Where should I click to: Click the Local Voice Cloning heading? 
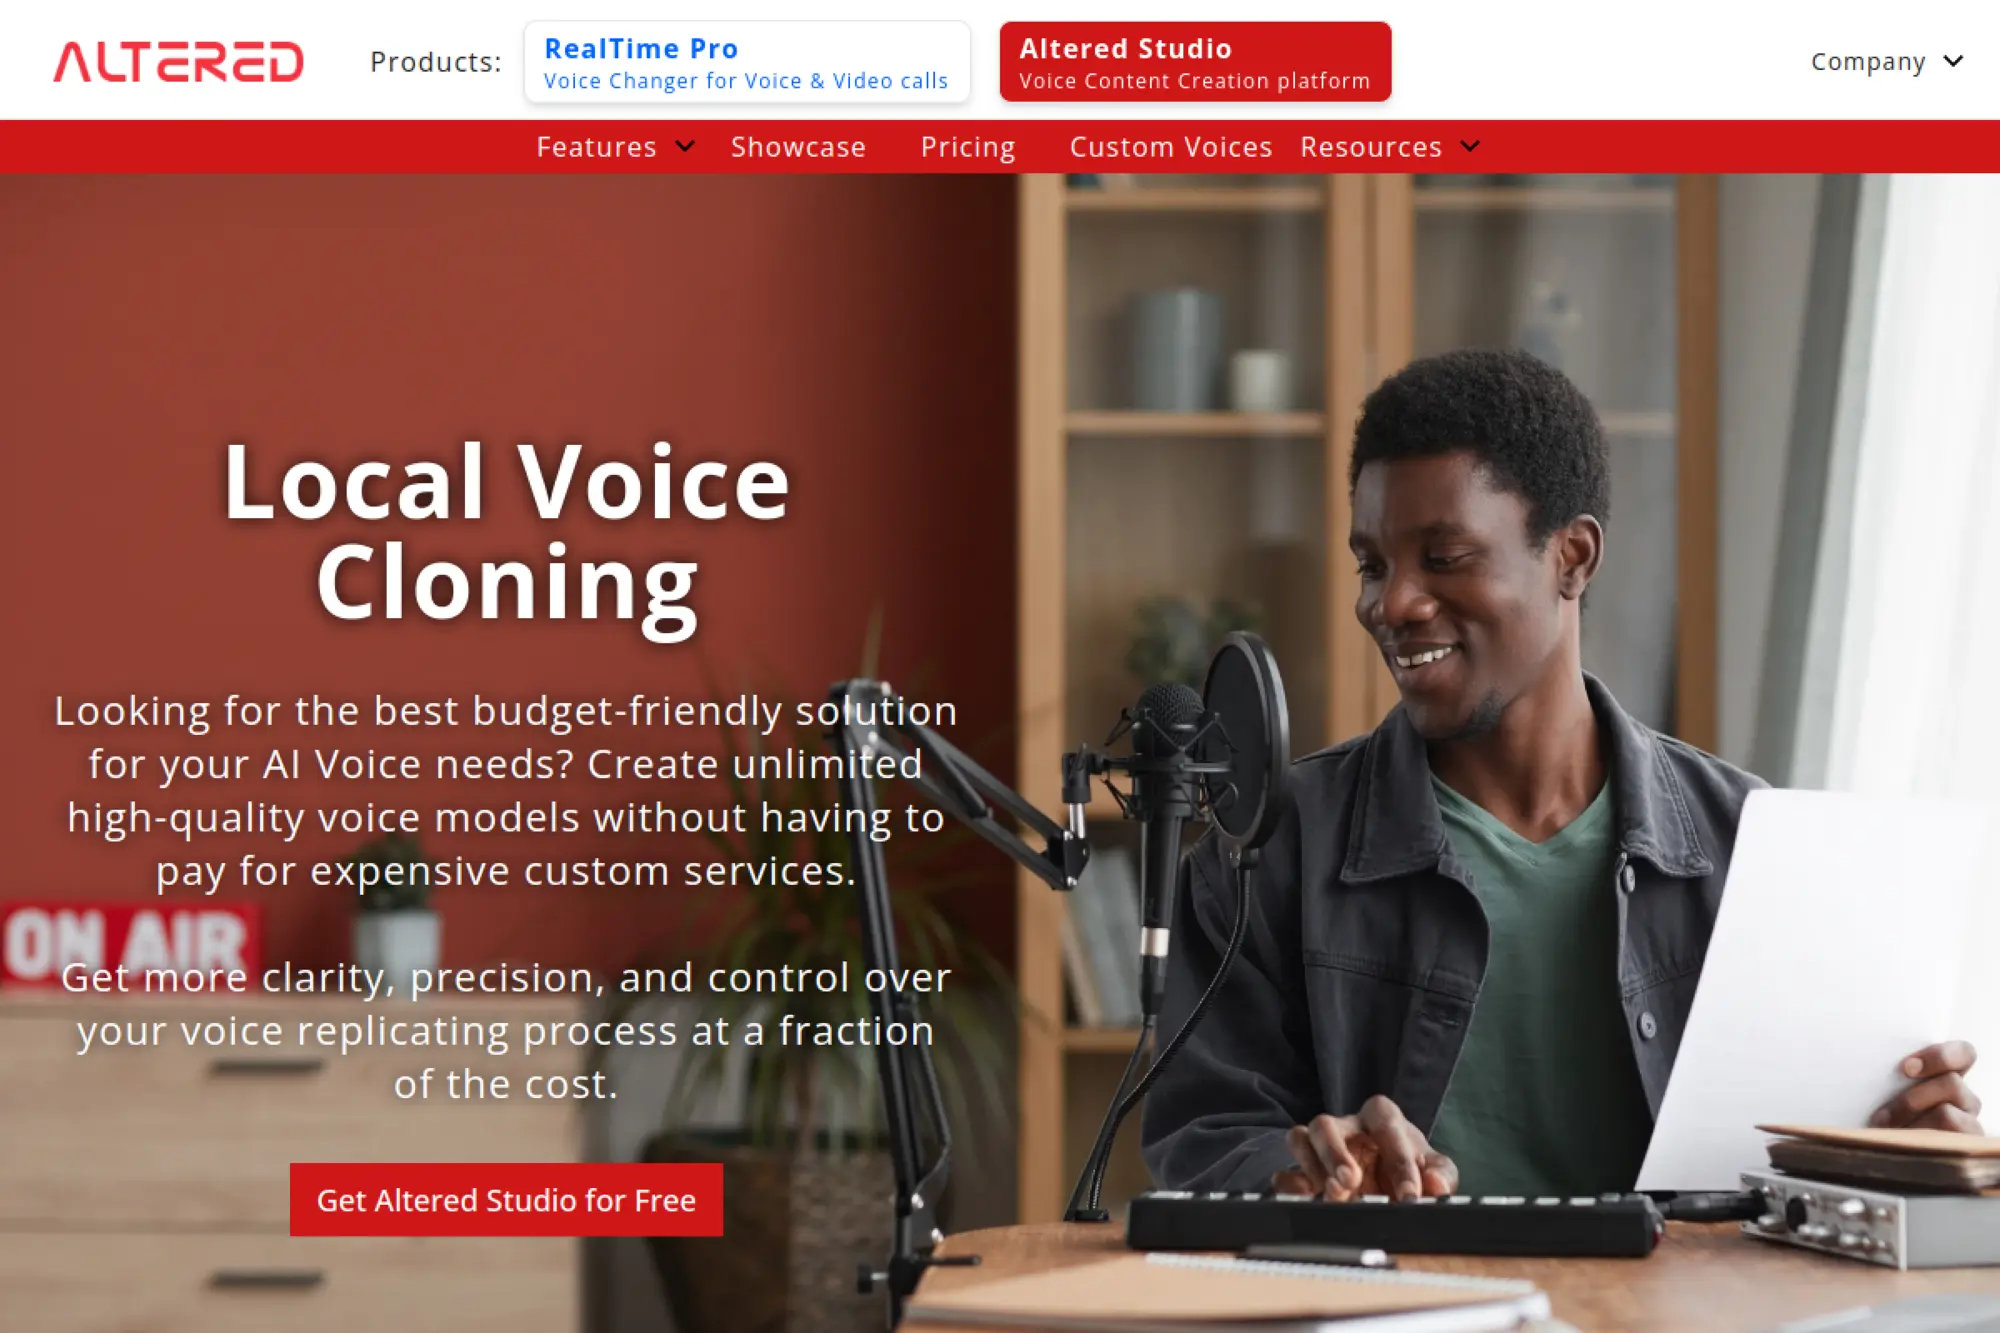(x=506, y=534)
